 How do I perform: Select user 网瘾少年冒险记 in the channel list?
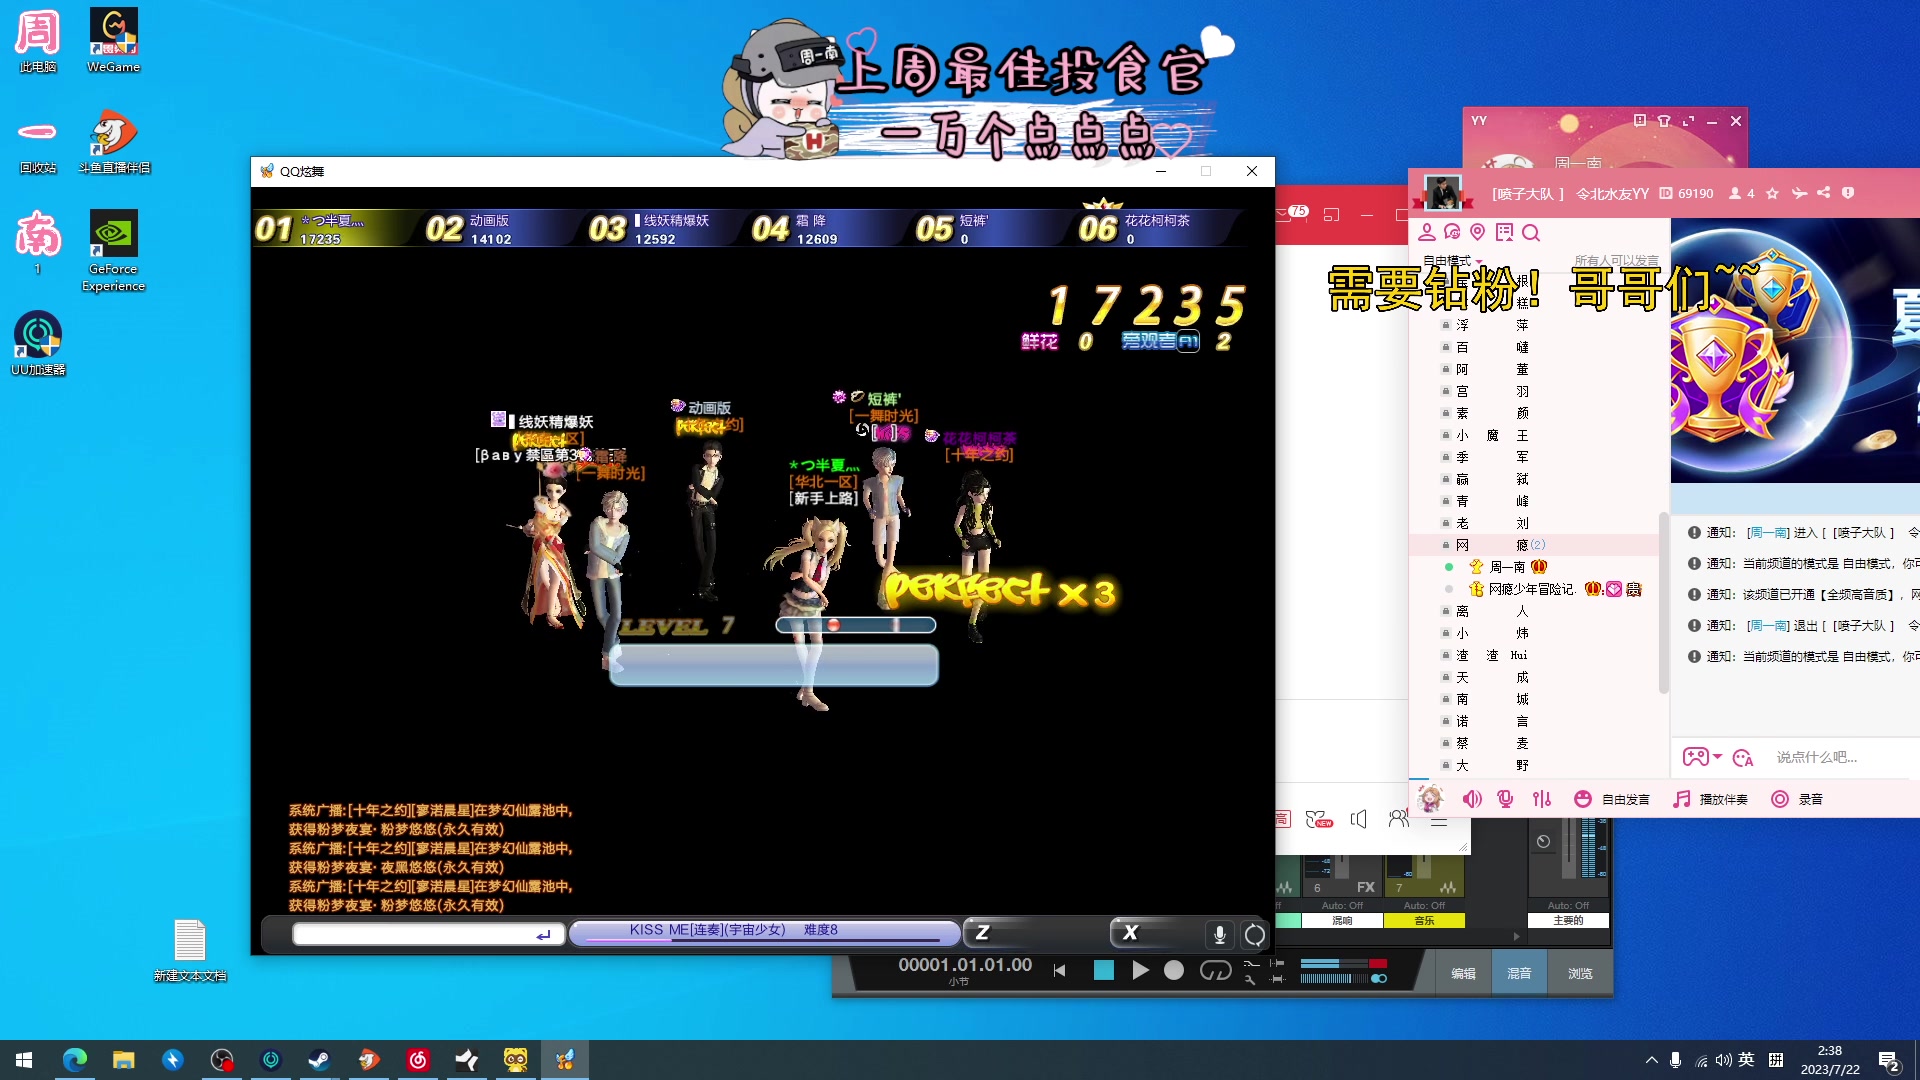[x=1531, y=589]
